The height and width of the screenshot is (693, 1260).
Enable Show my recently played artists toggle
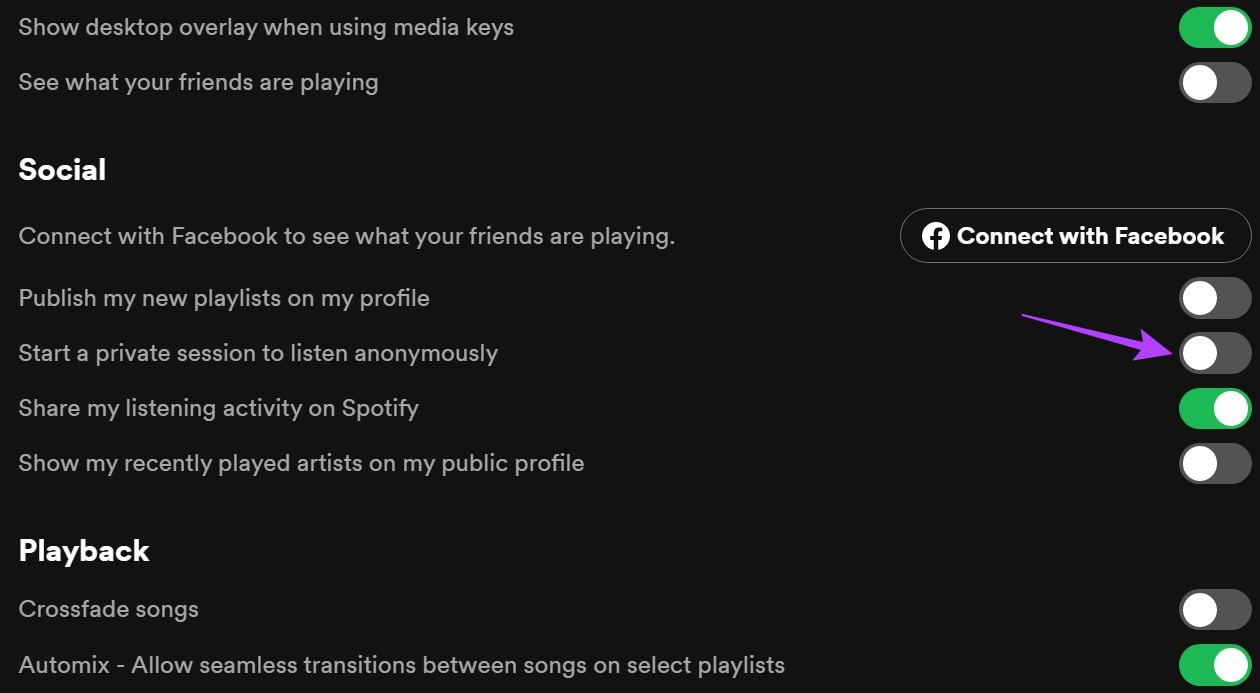coord(1215,463)
